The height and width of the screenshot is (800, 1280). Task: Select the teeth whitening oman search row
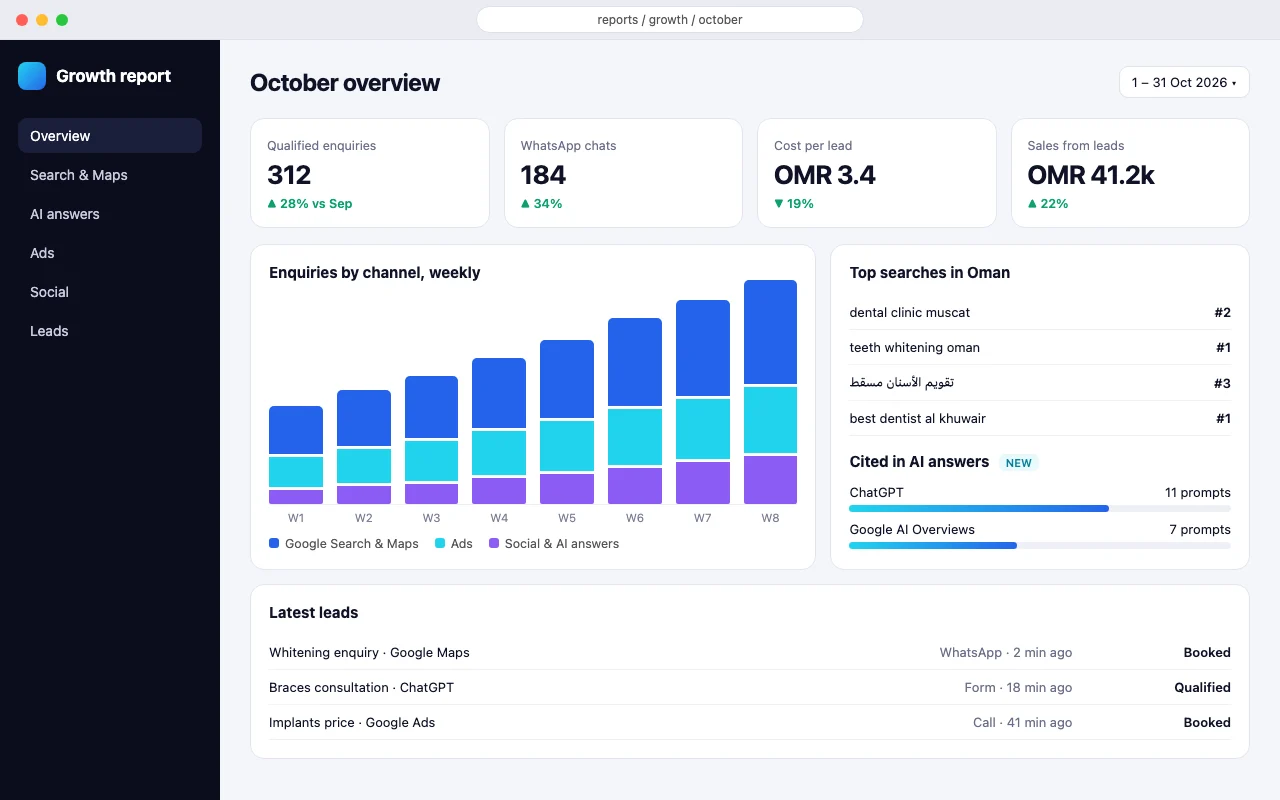1040,347
